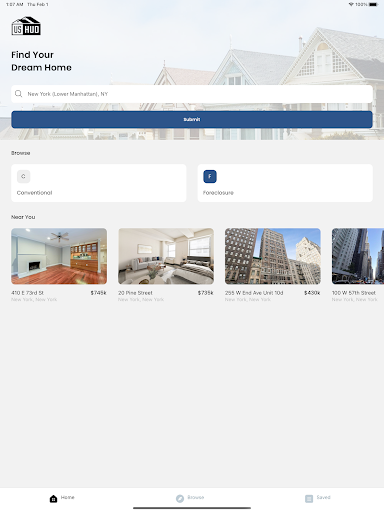Open the Conventional browse card
The height and width of the screenshot is (512, 384).
click(x=99, y=183)
